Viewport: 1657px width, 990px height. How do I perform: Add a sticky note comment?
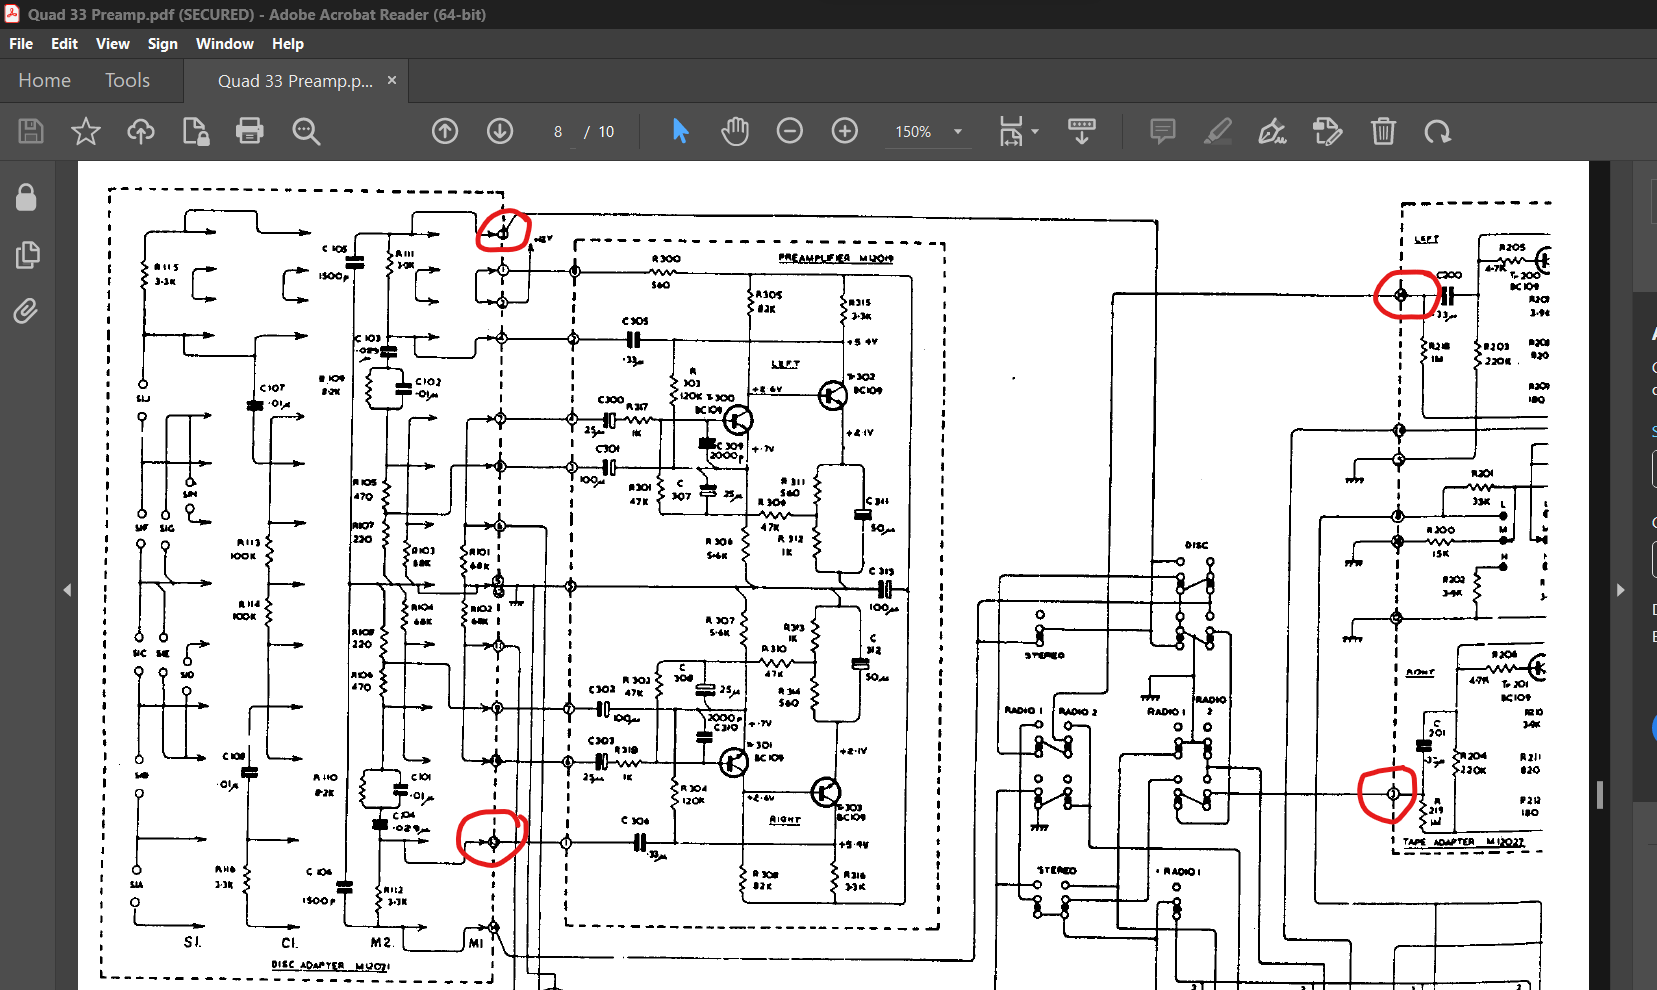click(1162, 131)
